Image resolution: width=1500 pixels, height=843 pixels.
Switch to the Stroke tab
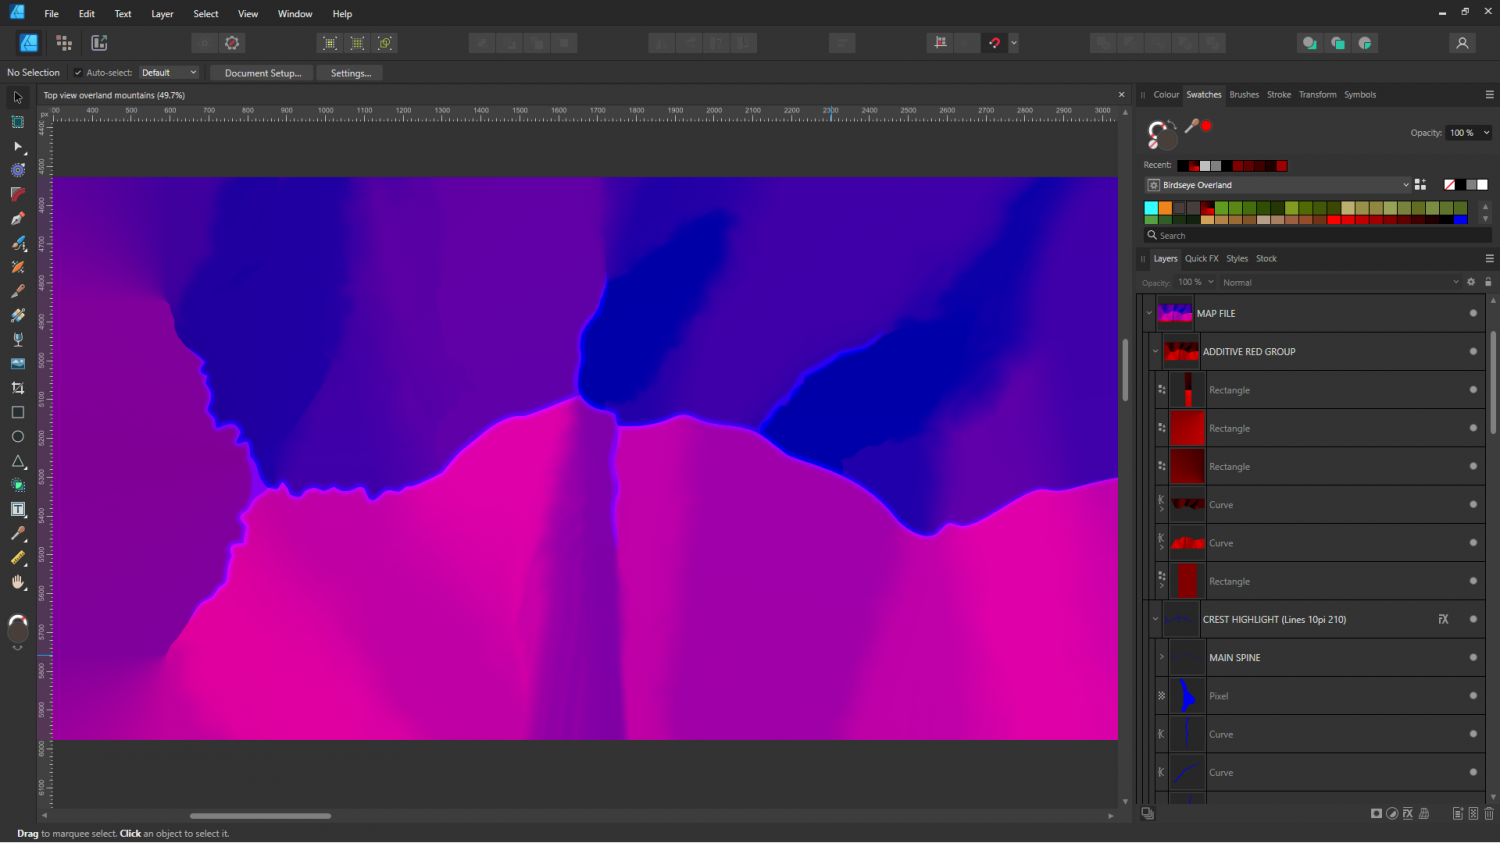coord(1279,95)
